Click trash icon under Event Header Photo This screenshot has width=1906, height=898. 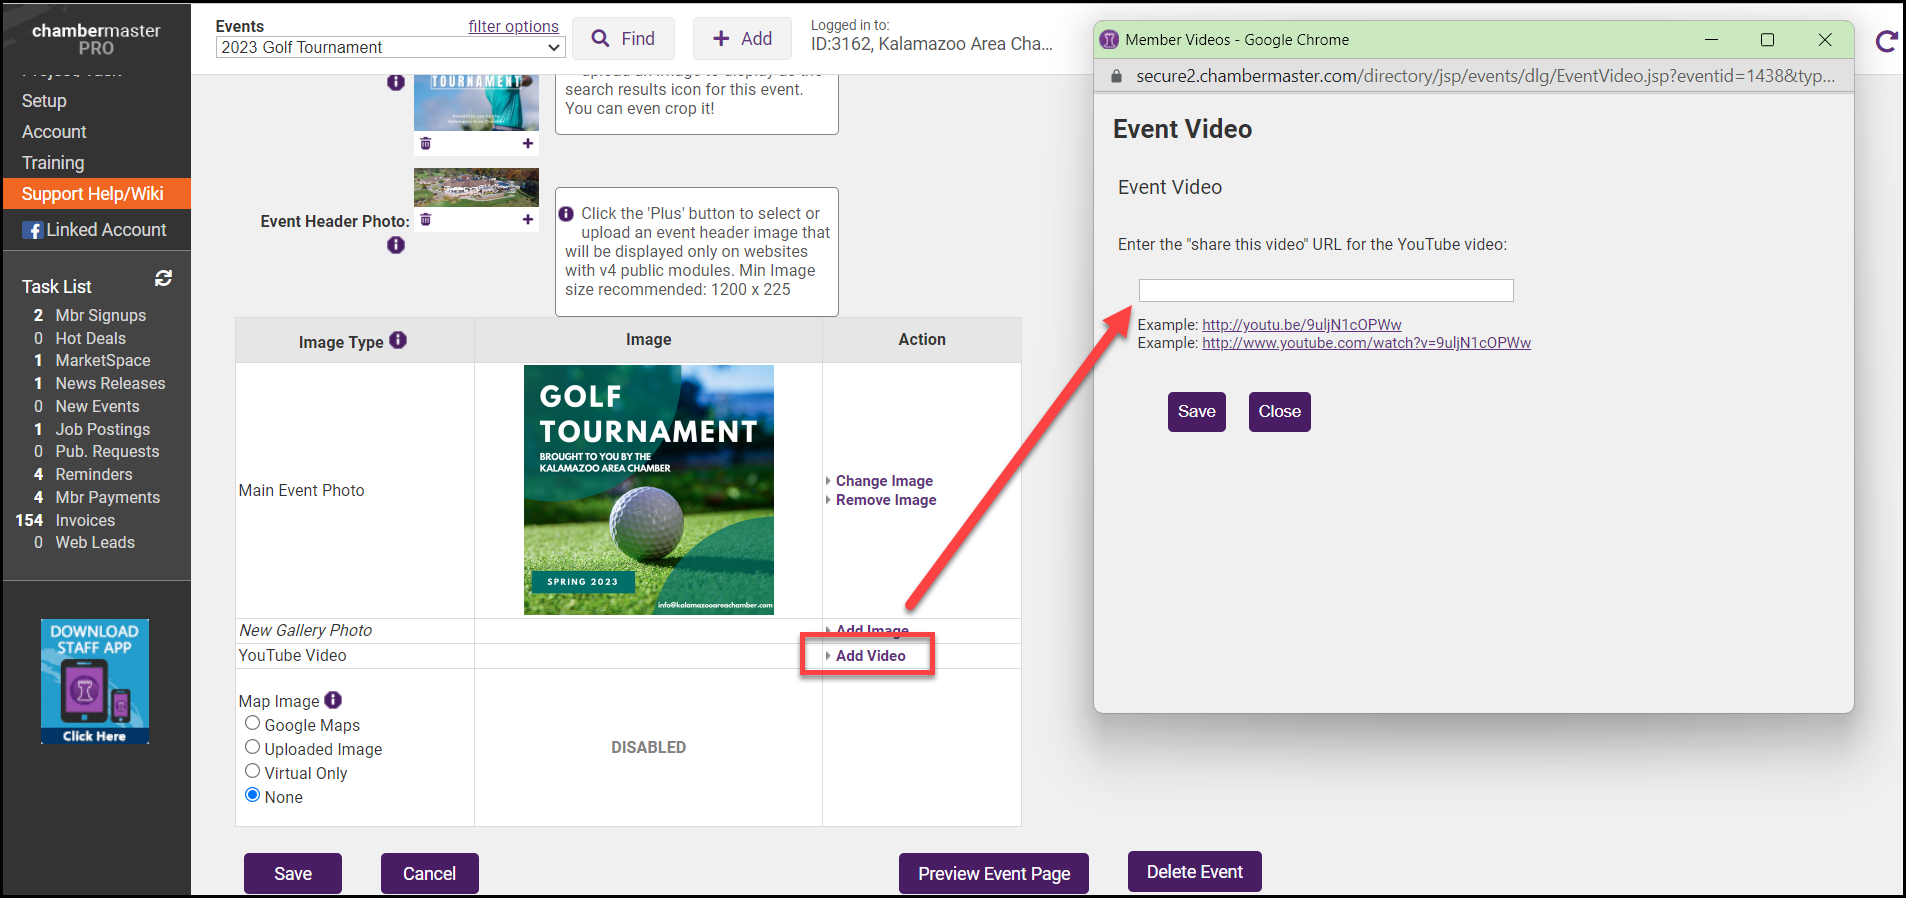tap(426, 220)
